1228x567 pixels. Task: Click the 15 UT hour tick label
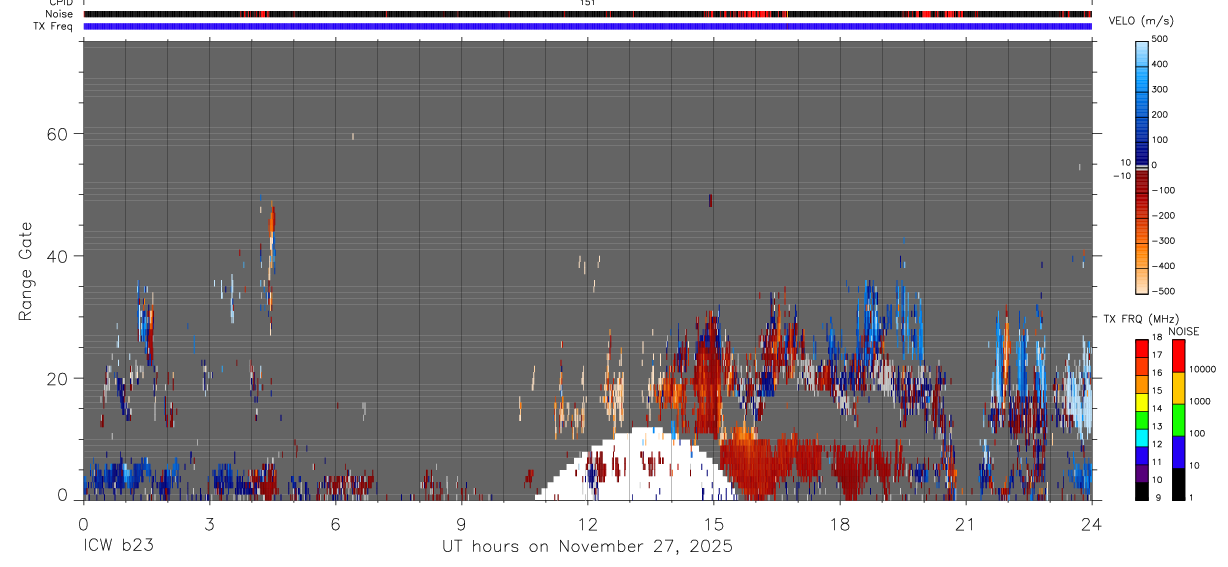coord(714,522)
